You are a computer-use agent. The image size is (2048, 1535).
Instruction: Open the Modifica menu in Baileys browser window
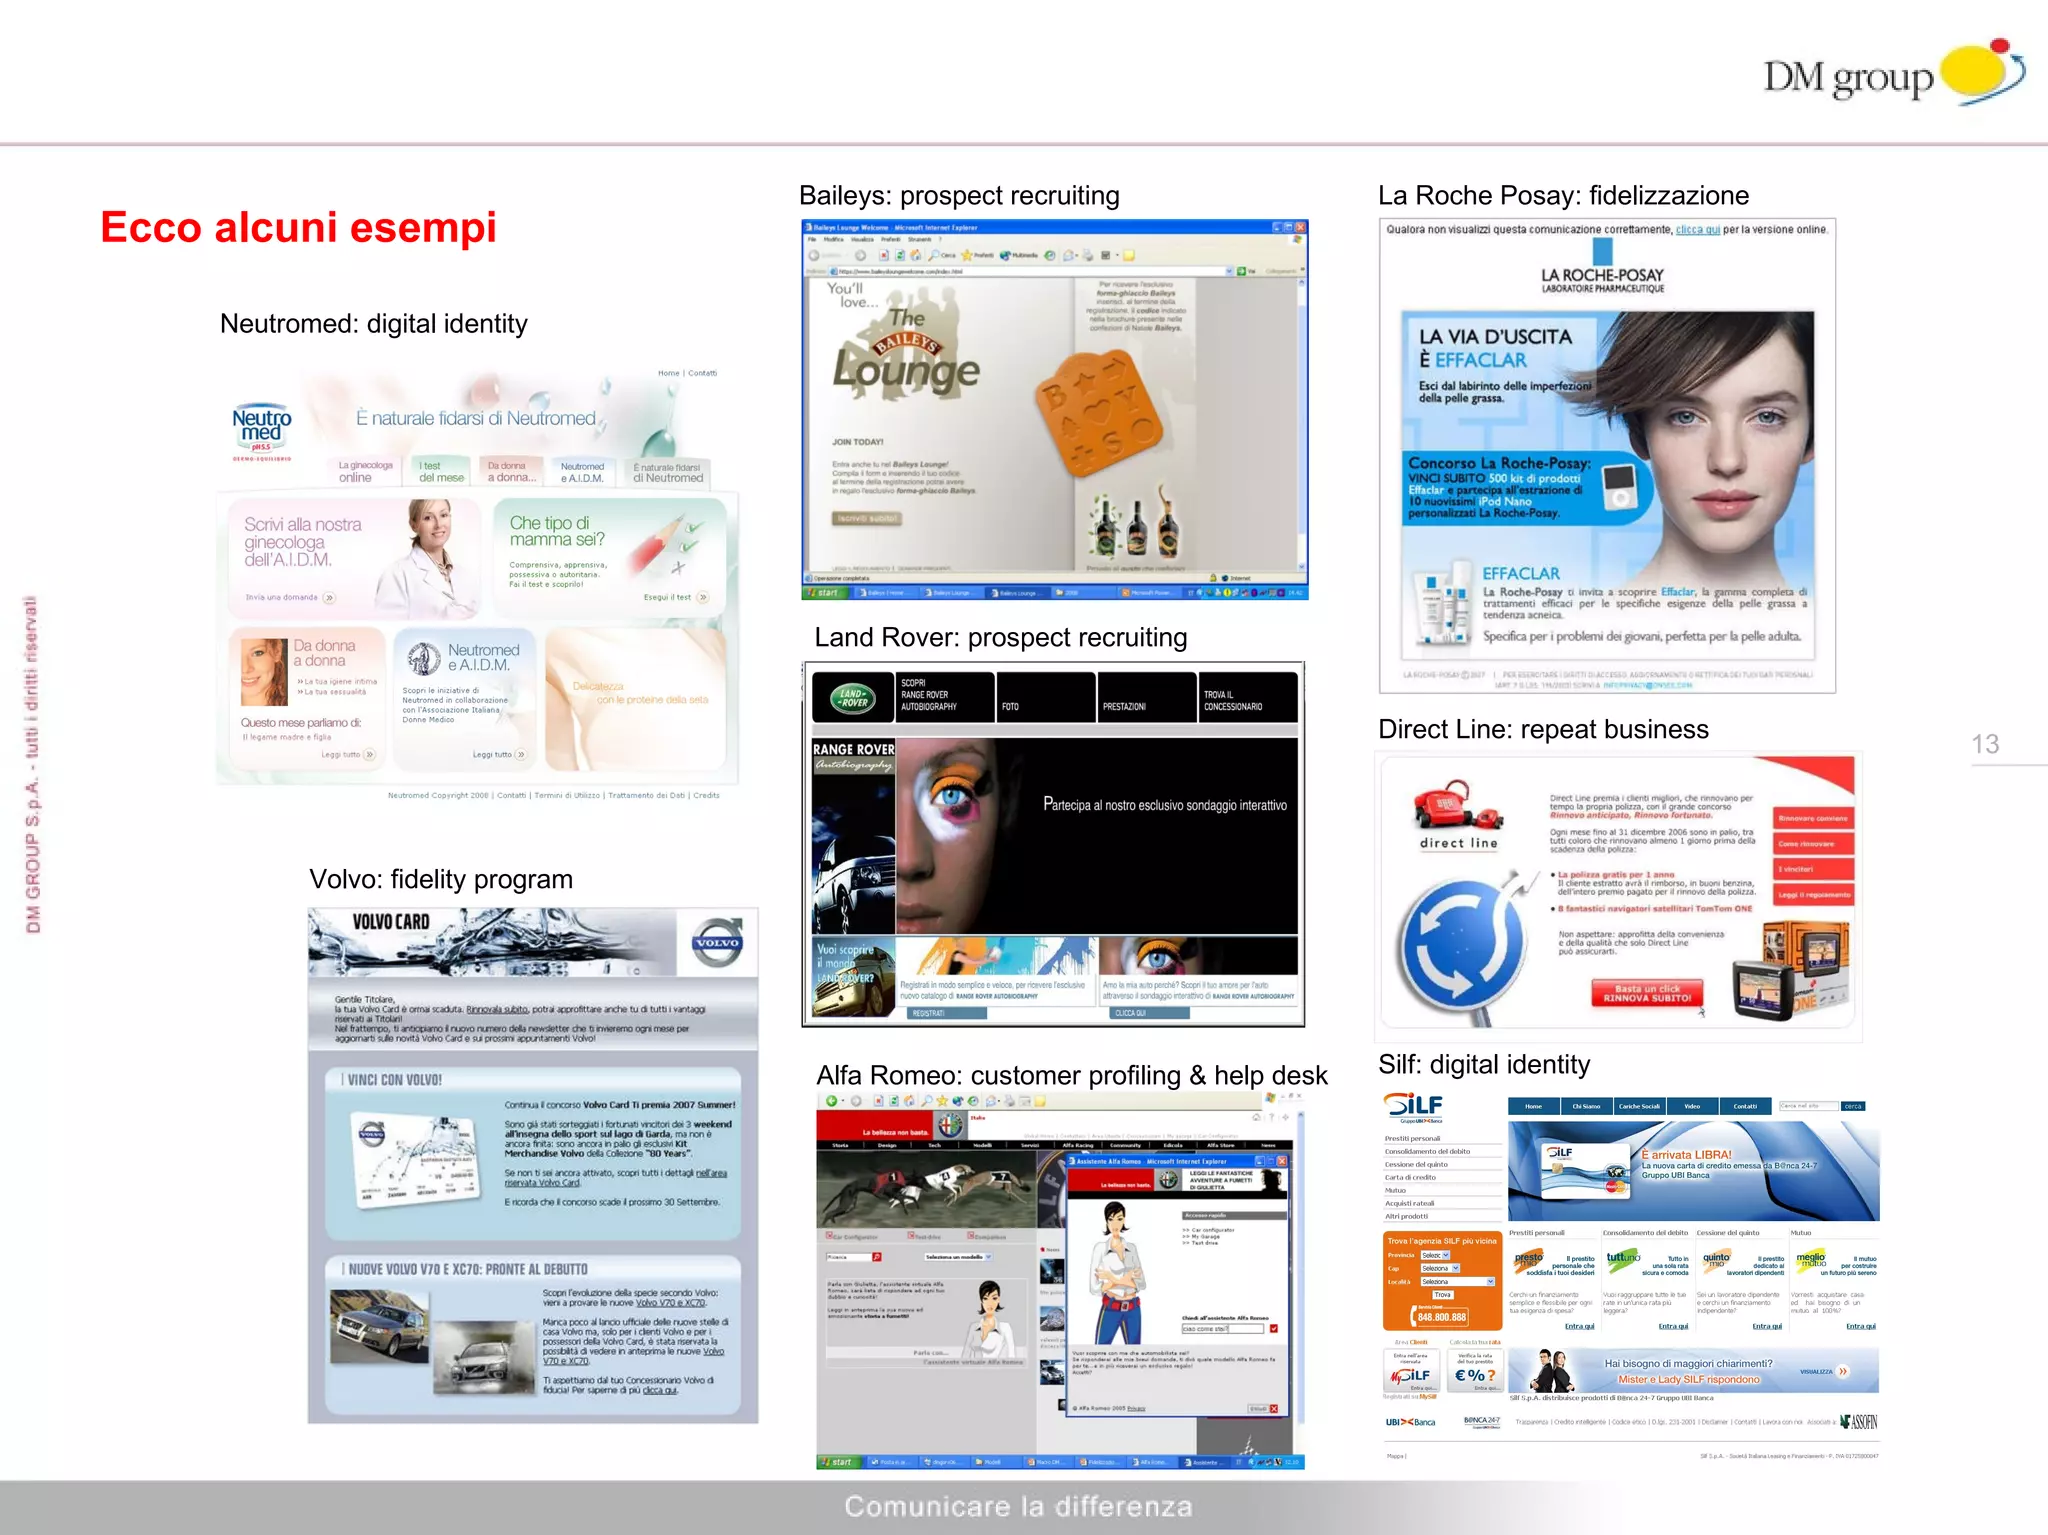tap(833, 239)
